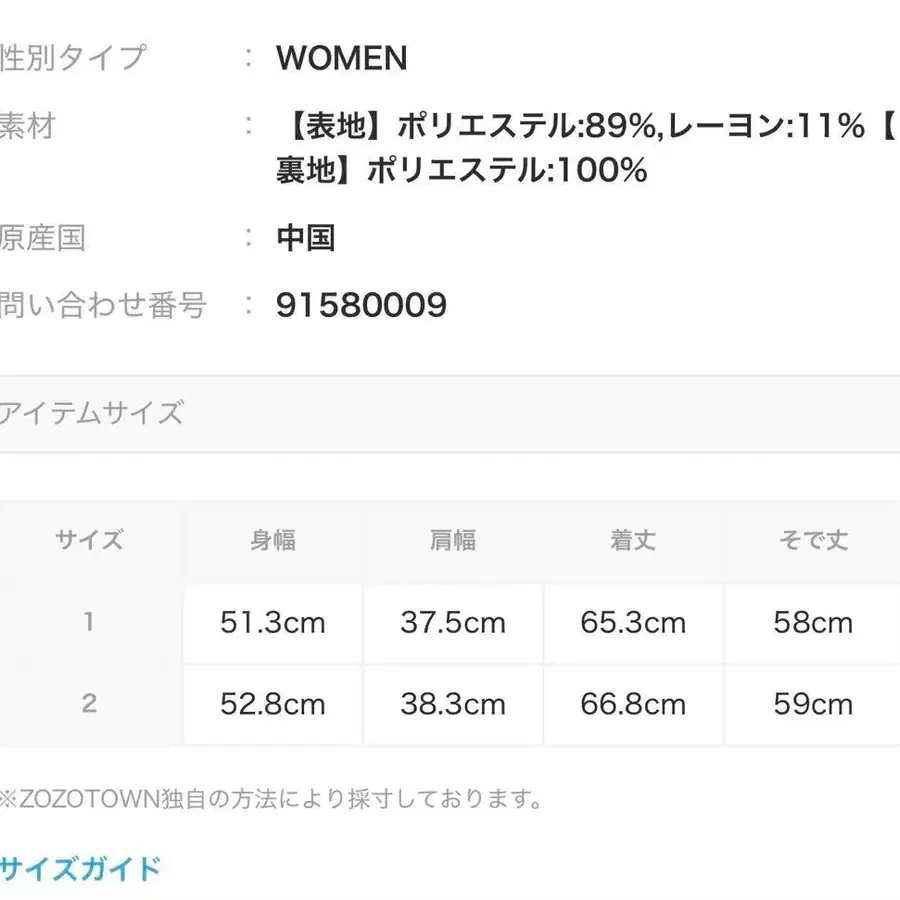Viewport: 900px width, 900px height.
Task: Click the 38.3cm shoulder width value
Action: pos(452,704)
